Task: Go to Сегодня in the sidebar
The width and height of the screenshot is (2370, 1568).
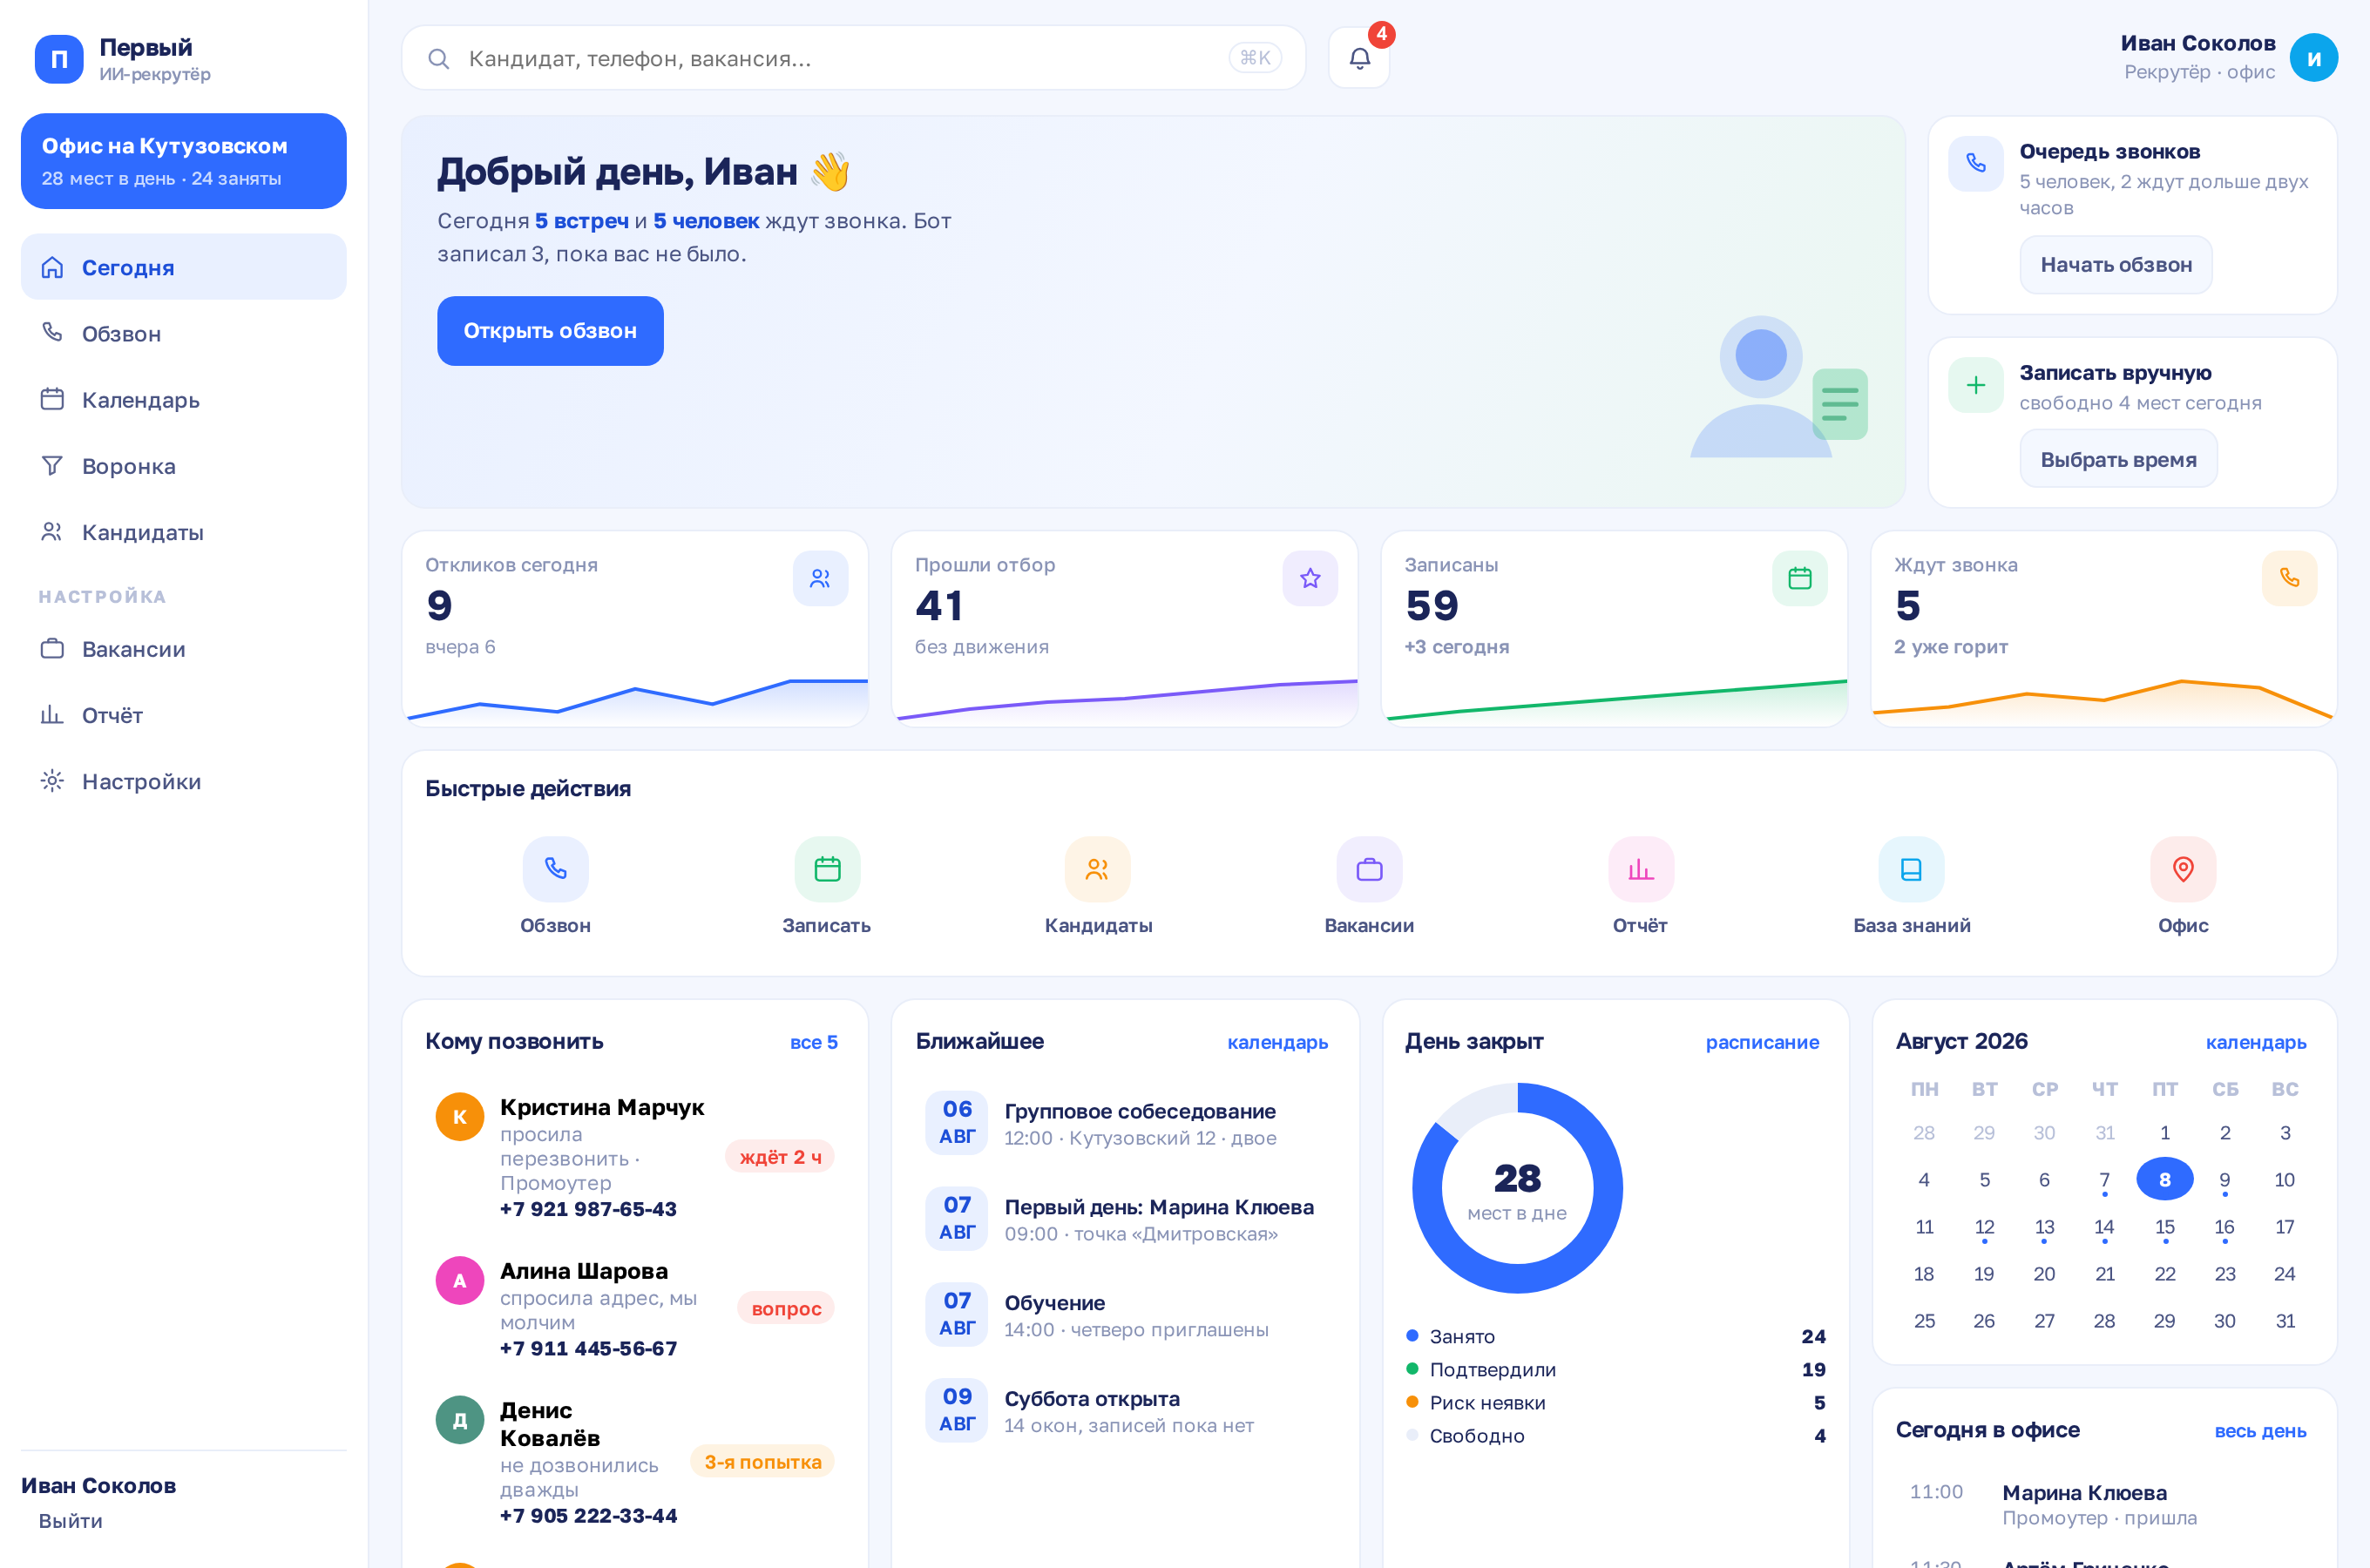Action: point(184,267)
